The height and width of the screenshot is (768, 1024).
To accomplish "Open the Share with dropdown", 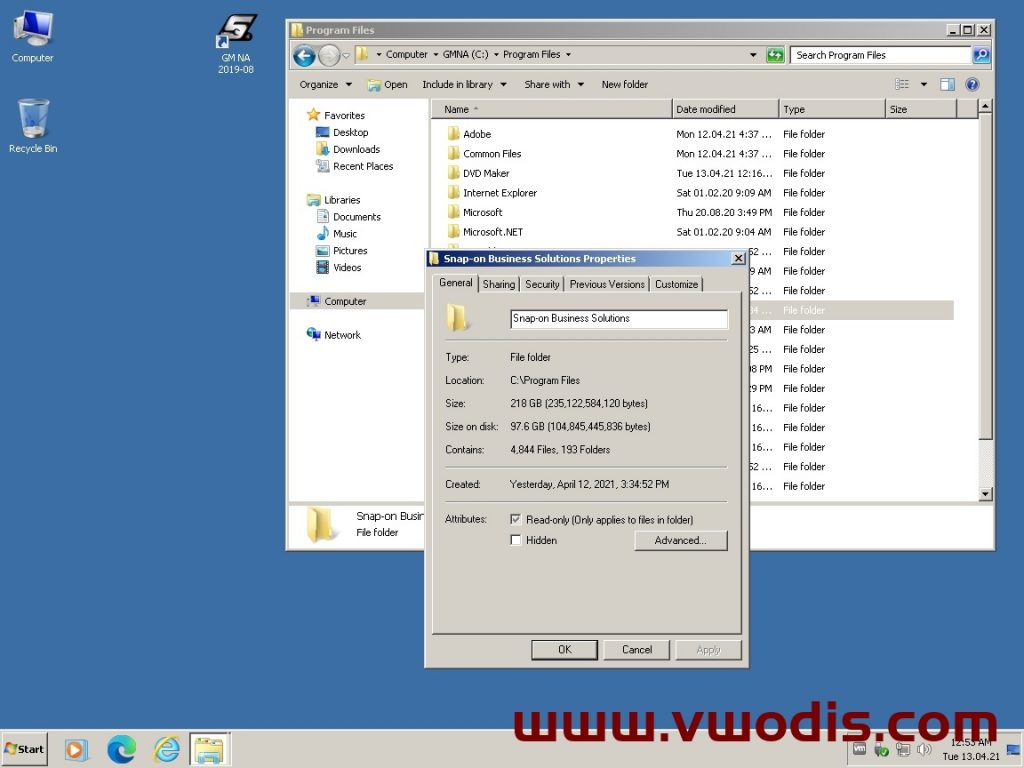I will [x=554, y=84].
